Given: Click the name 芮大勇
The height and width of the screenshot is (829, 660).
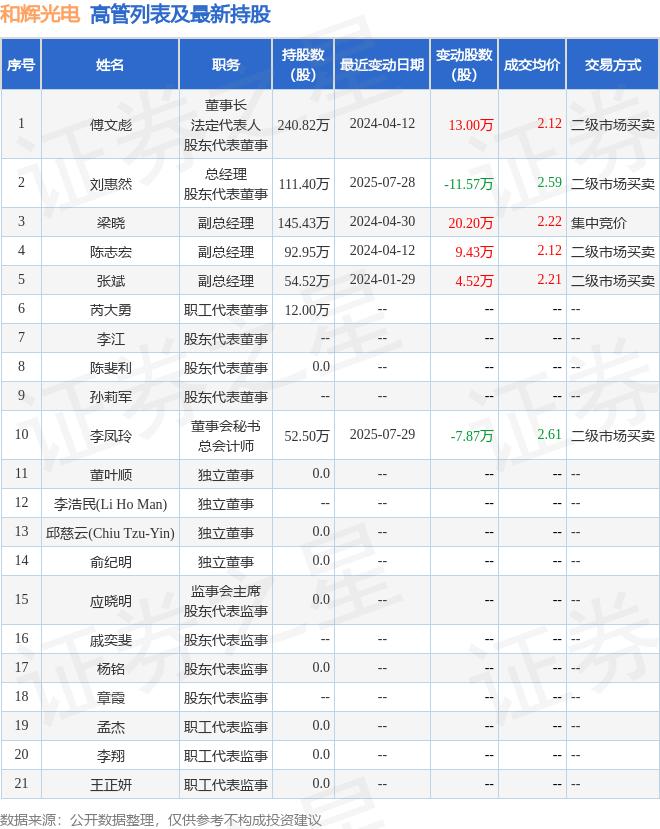Looking at the screenshot, I should coord(111,310).
